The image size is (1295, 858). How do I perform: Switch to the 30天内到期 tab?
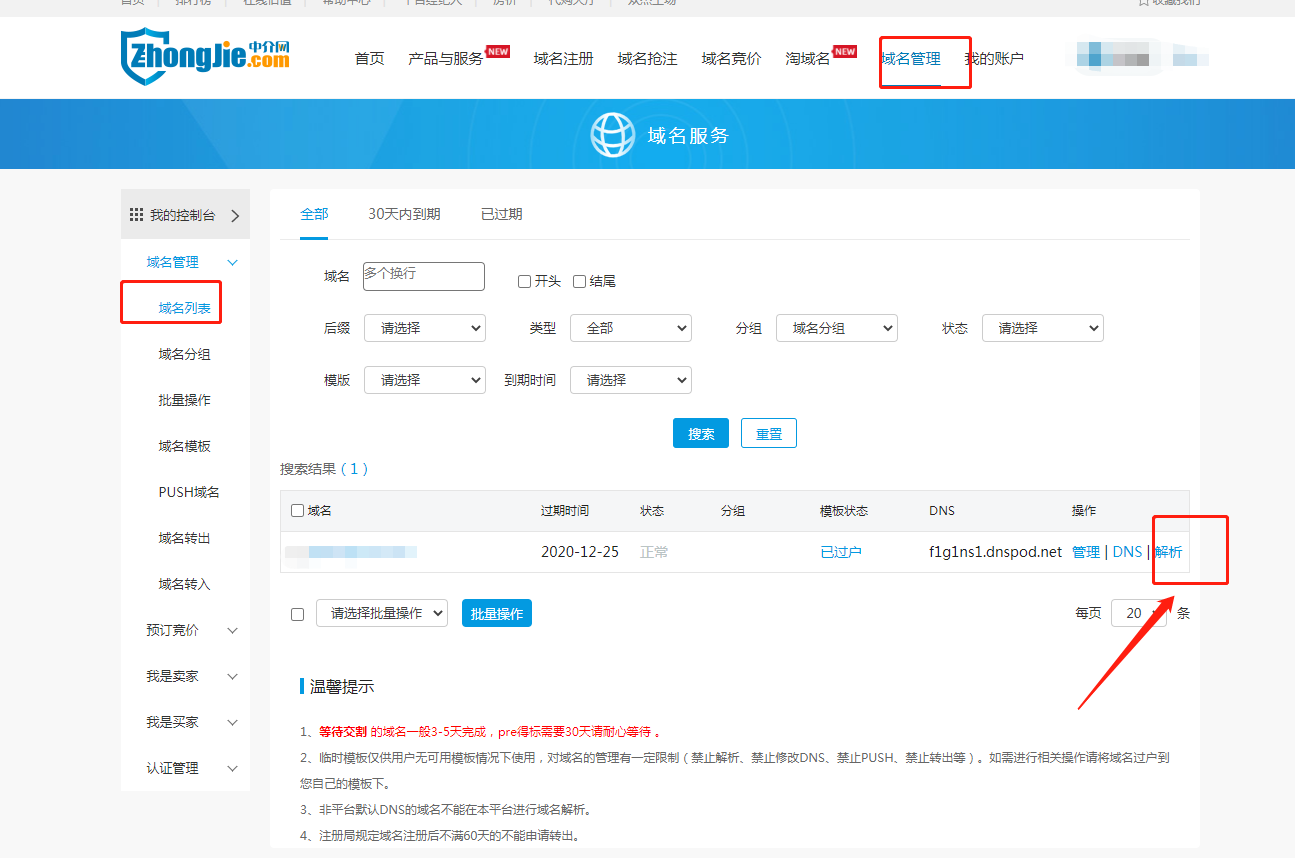pyautogui.click(x=404, y=214)
